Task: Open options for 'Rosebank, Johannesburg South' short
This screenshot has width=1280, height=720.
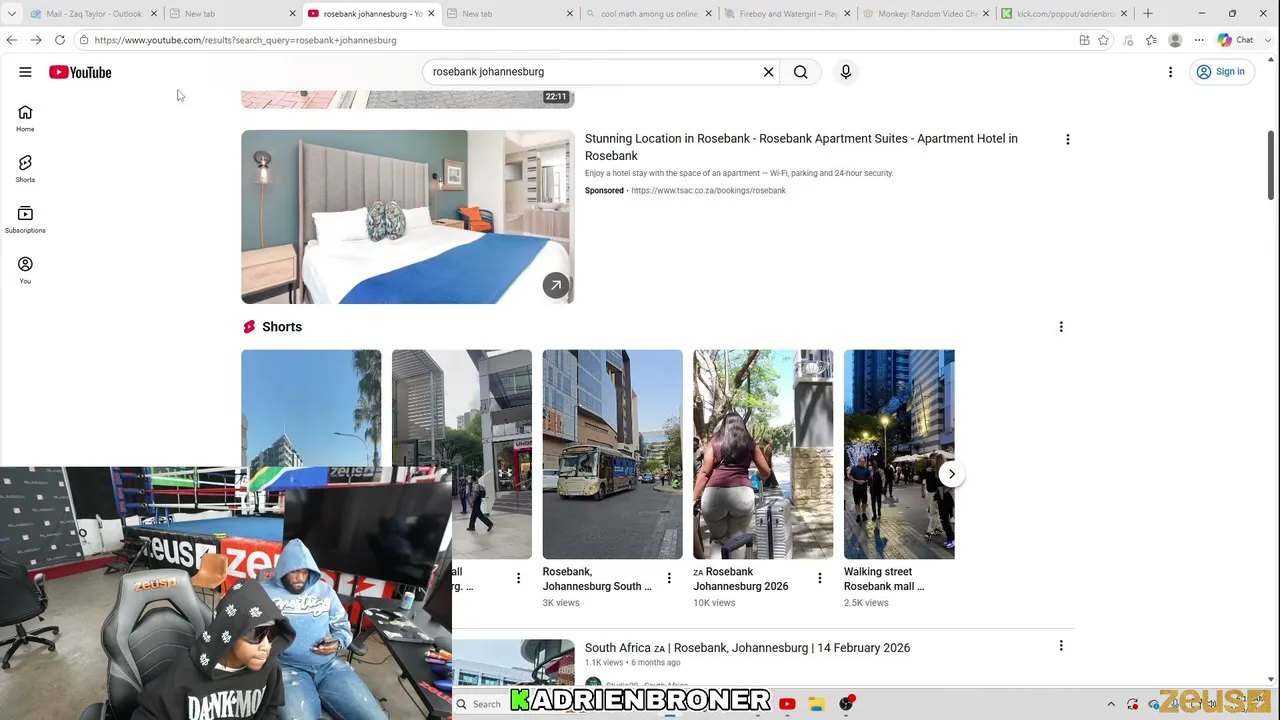Action: pyautogui.click(x=669, y=578)
